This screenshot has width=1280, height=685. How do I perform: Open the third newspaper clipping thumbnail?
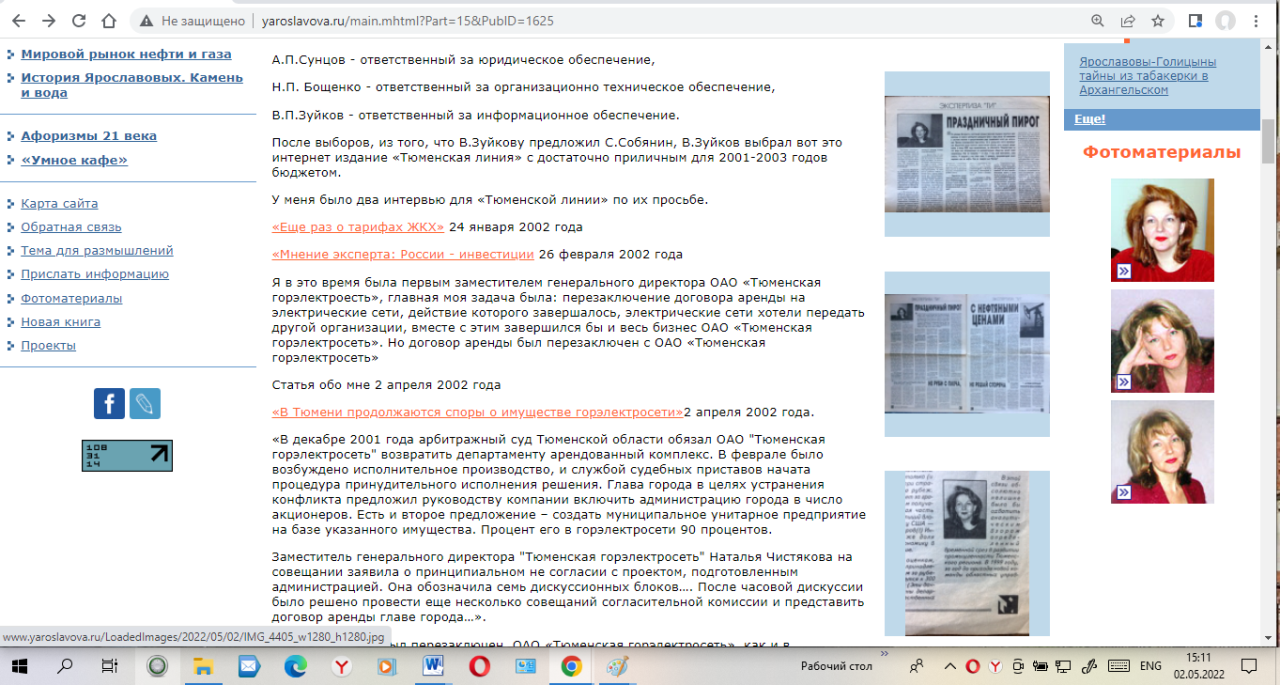click(967, 553)
